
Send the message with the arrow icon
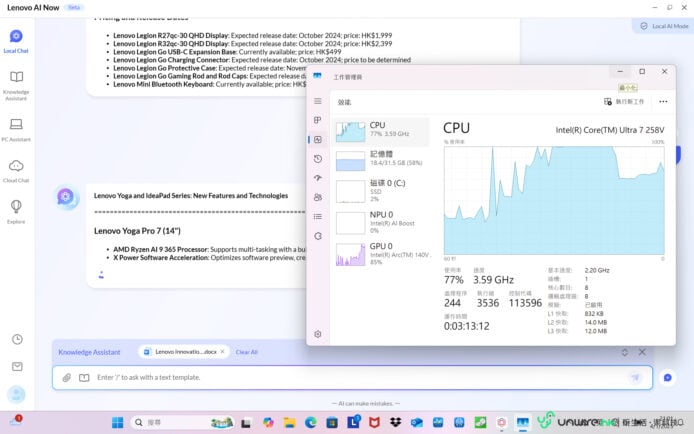(635, 377)
